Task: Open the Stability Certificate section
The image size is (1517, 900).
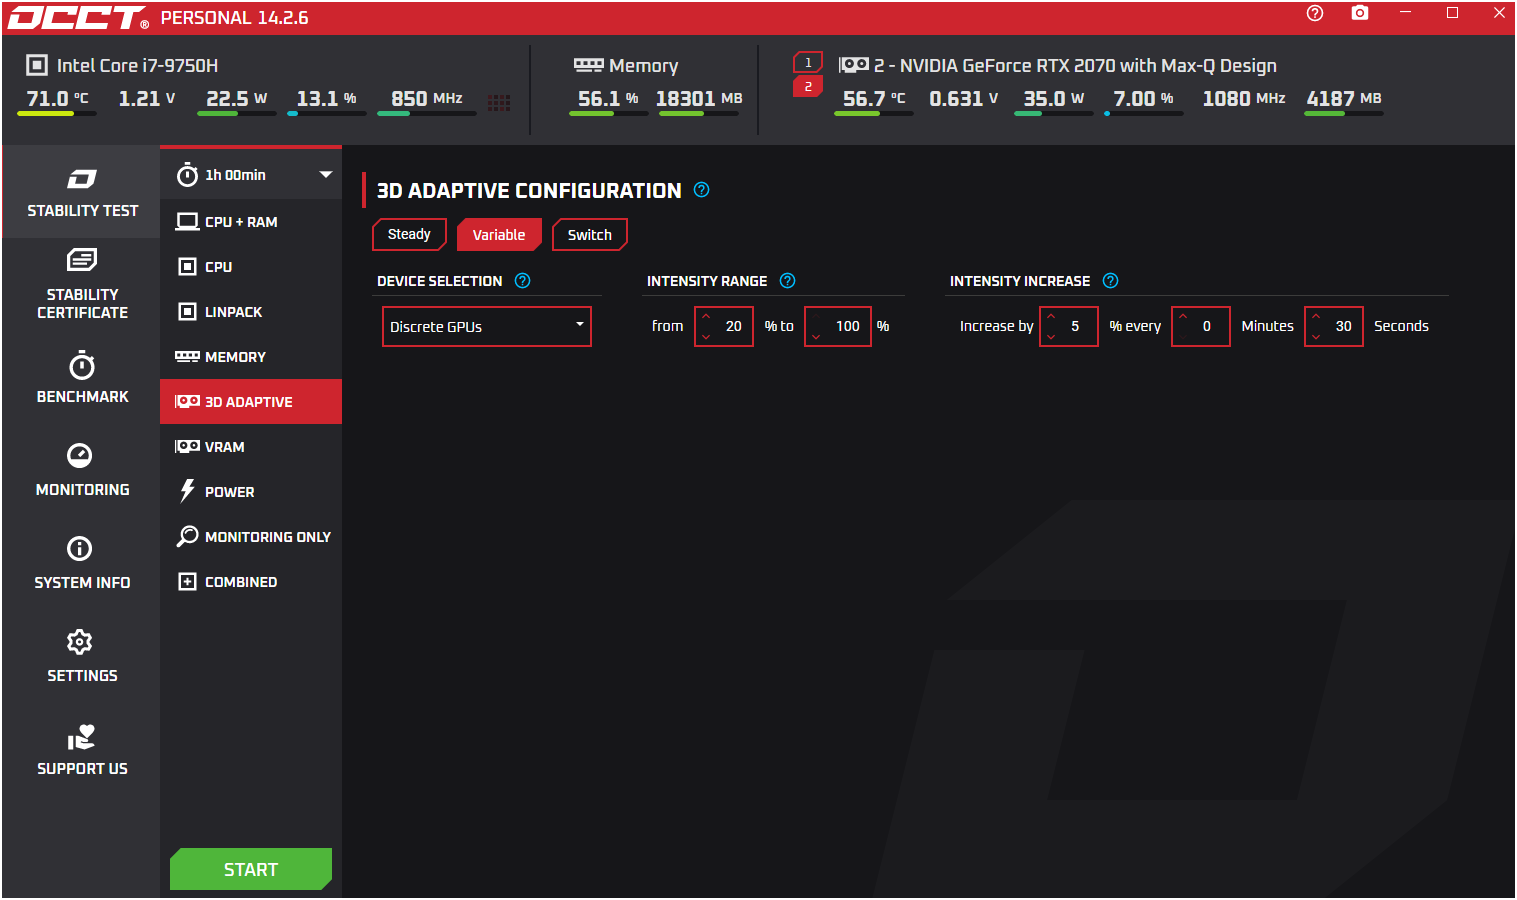Action: click(82, 285)
